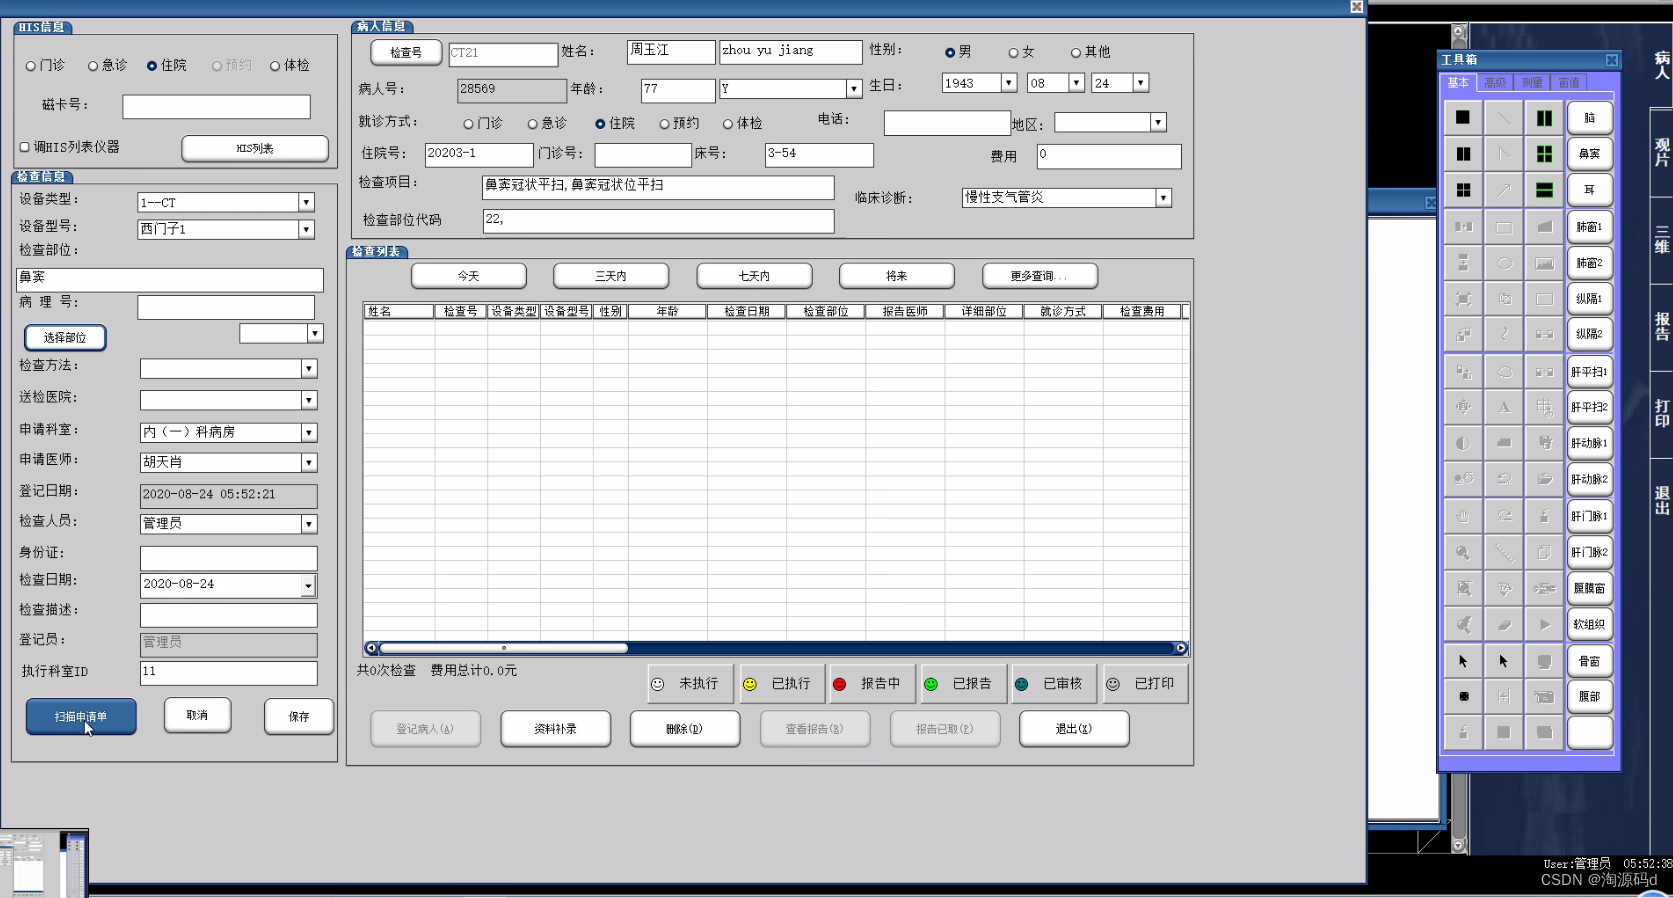The height and width of the screenshot is (898, 1673).
Task: Select the black two-pane layout icon
Action: [1463, 154]
